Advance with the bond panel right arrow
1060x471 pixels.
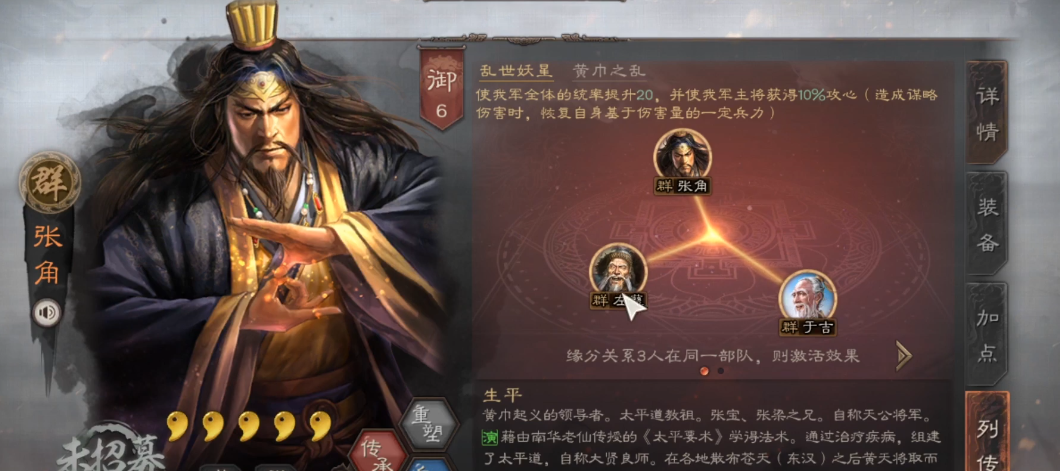pos(904,355)
